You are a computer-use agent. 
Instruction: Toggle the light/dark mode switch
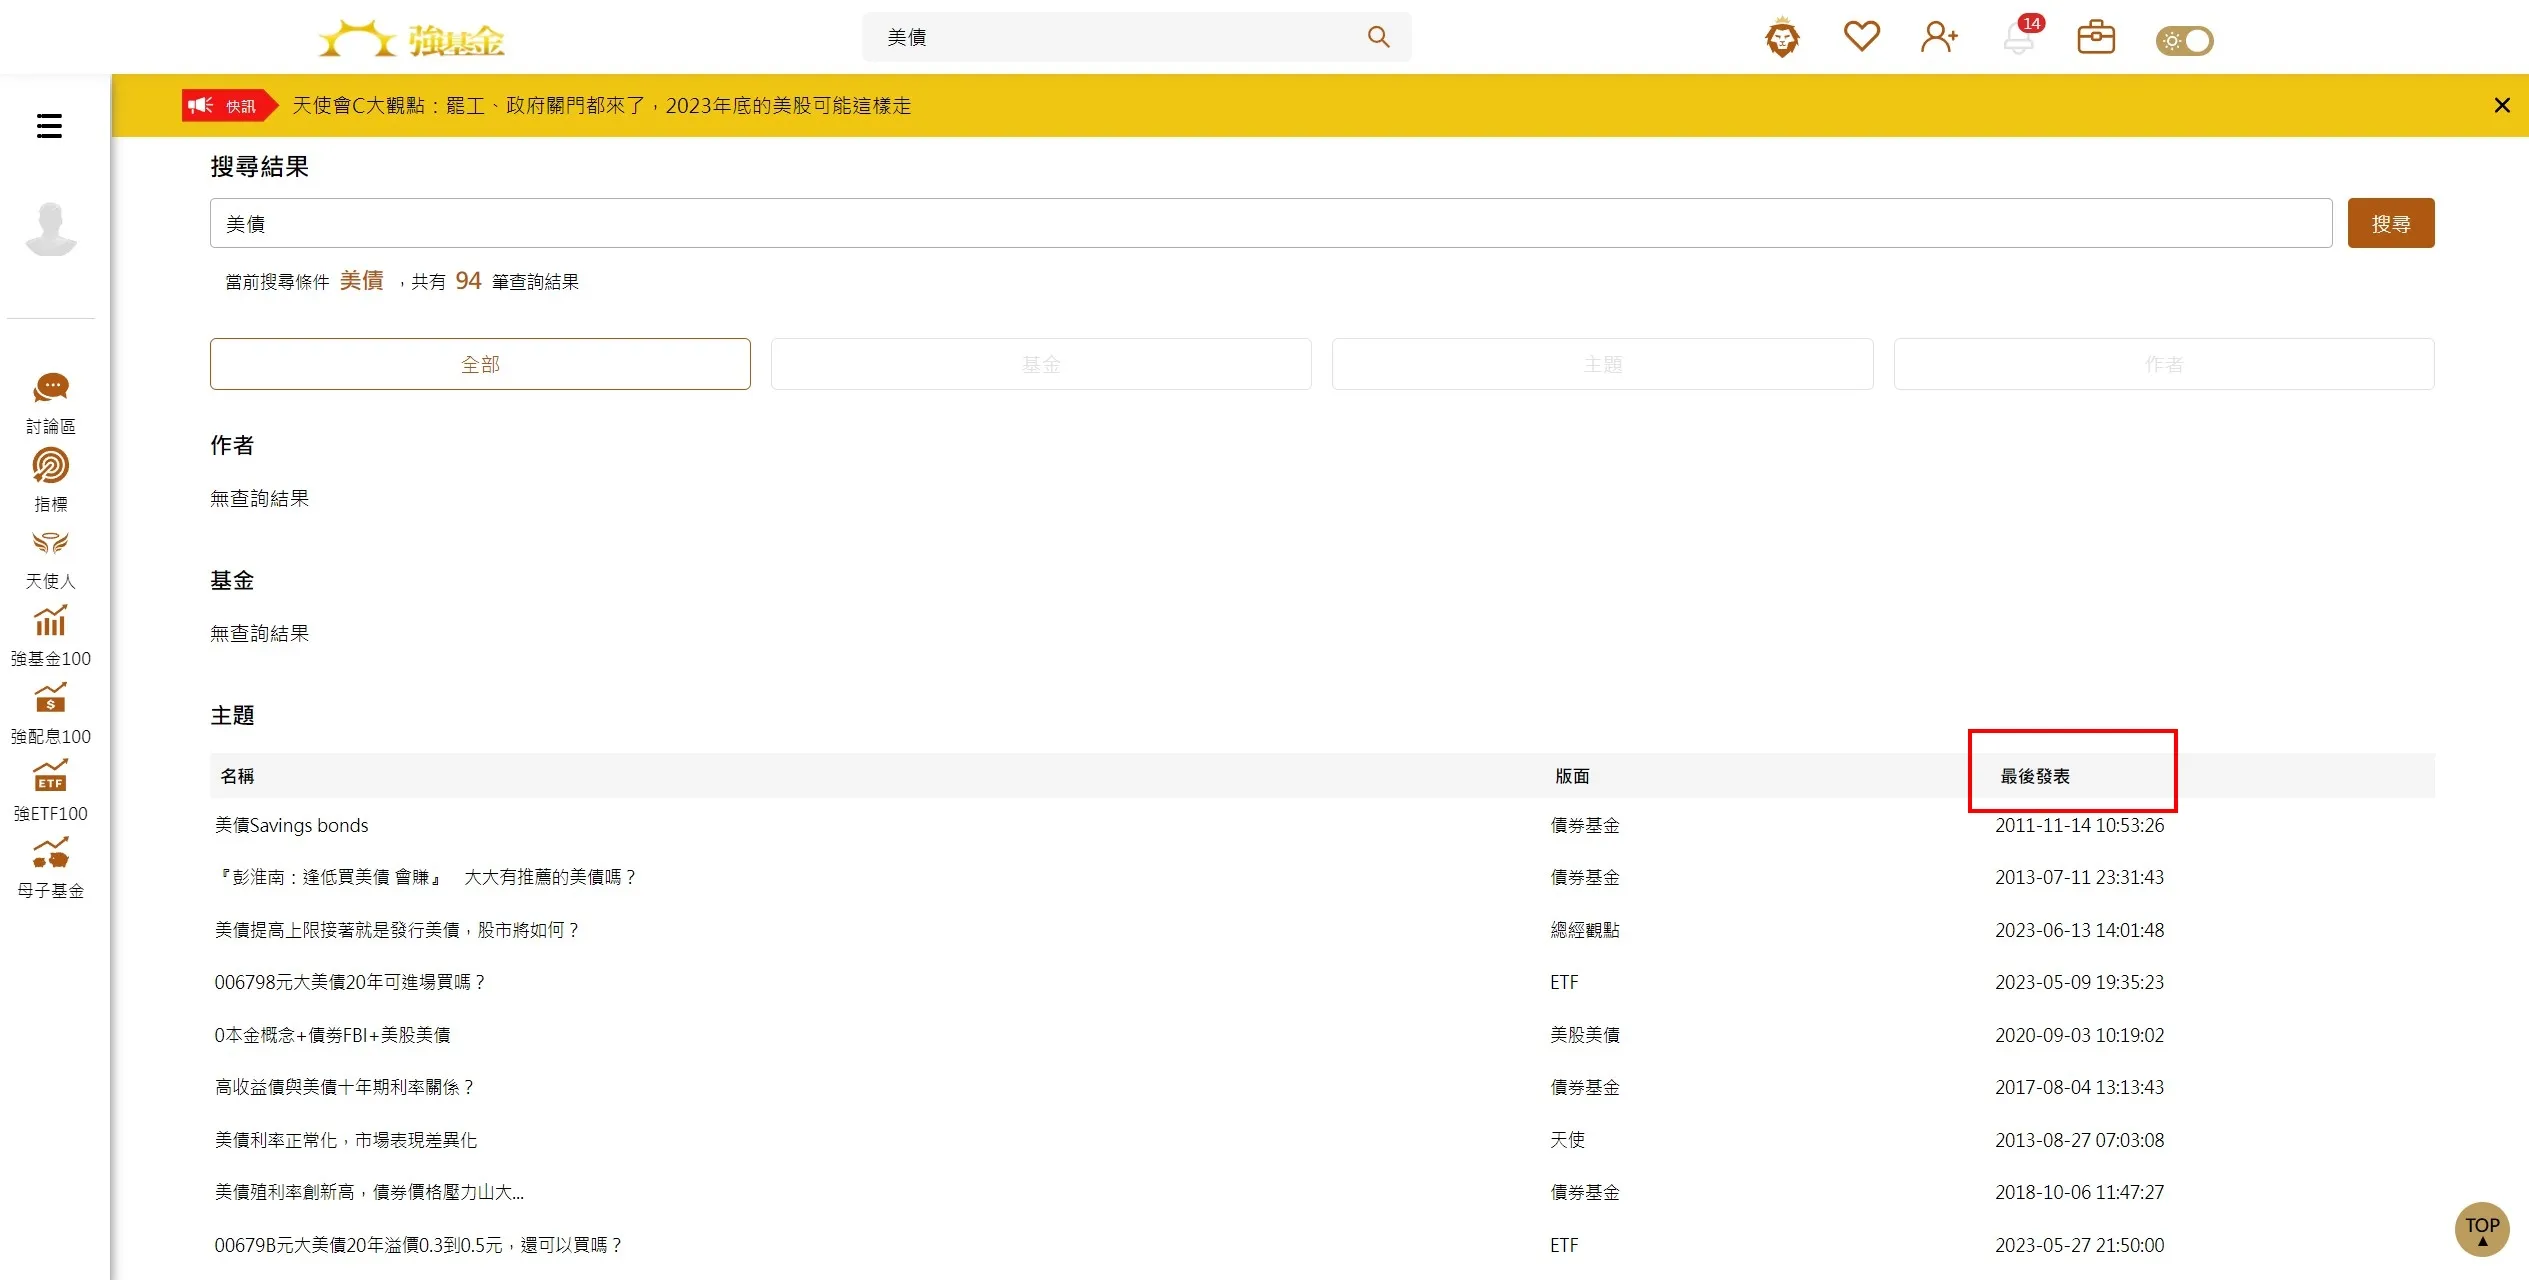click(2184, 41)
